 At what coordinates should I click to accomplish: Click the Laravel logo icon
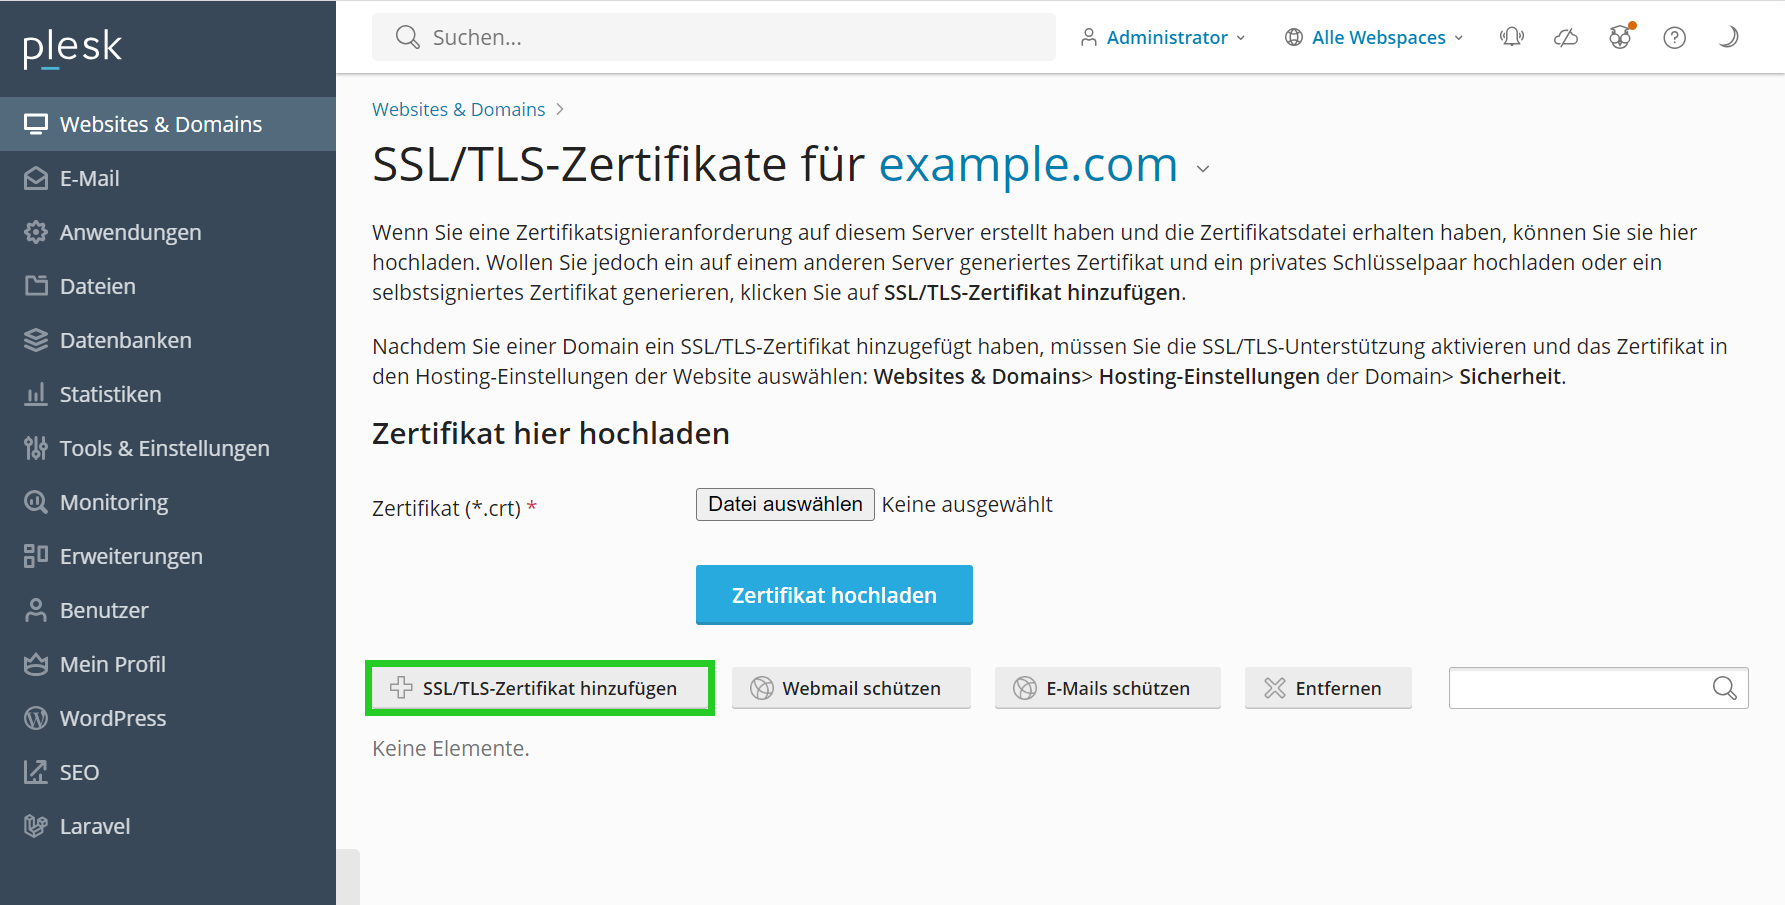click(x=36, y=826)
